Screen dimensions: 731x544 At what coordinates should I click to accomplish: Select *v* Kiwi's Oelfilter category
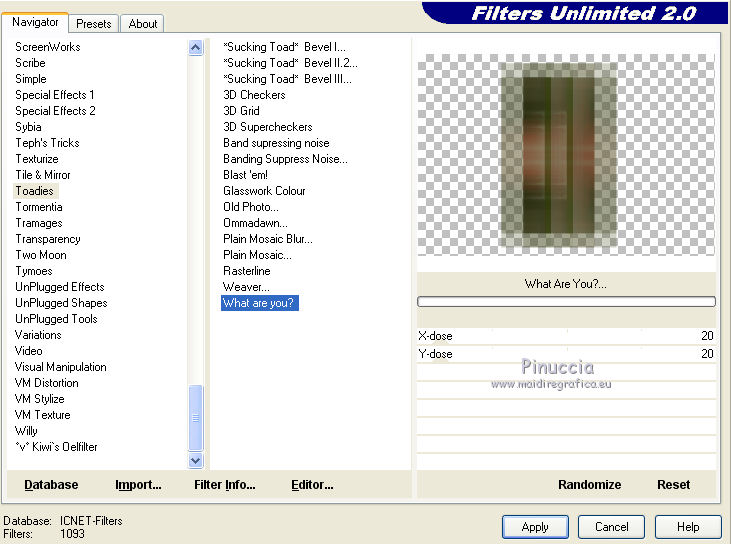tap(56, 447)
